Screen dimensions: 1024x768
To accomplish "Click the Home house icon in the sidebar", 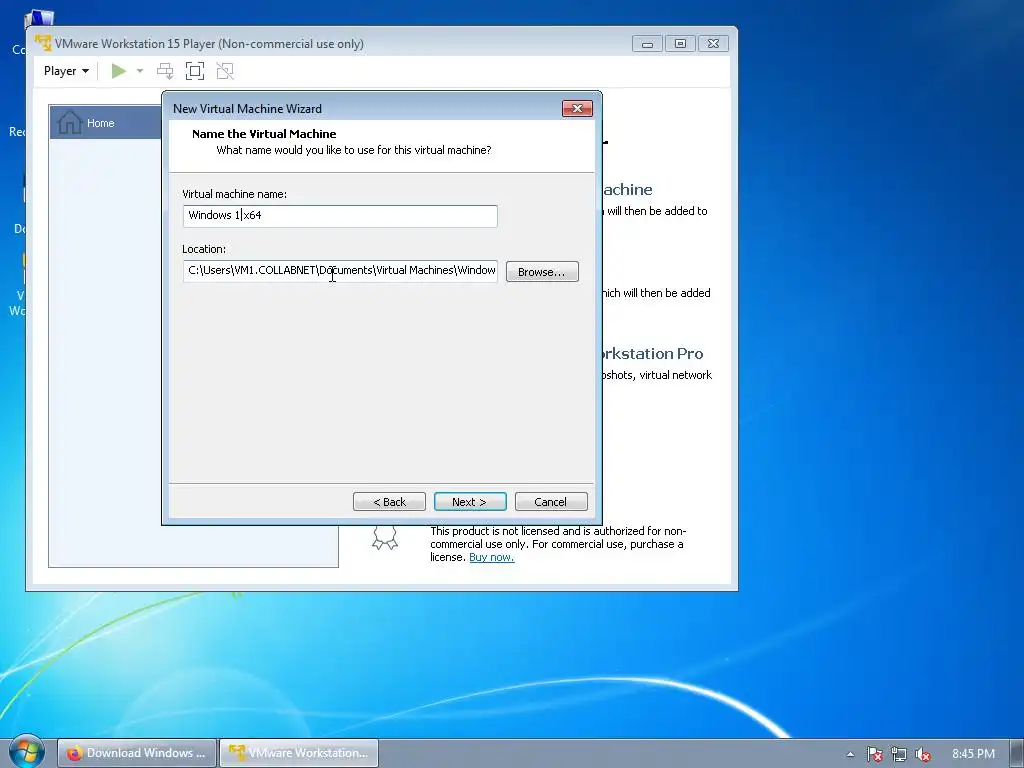I will click(69, 122).
